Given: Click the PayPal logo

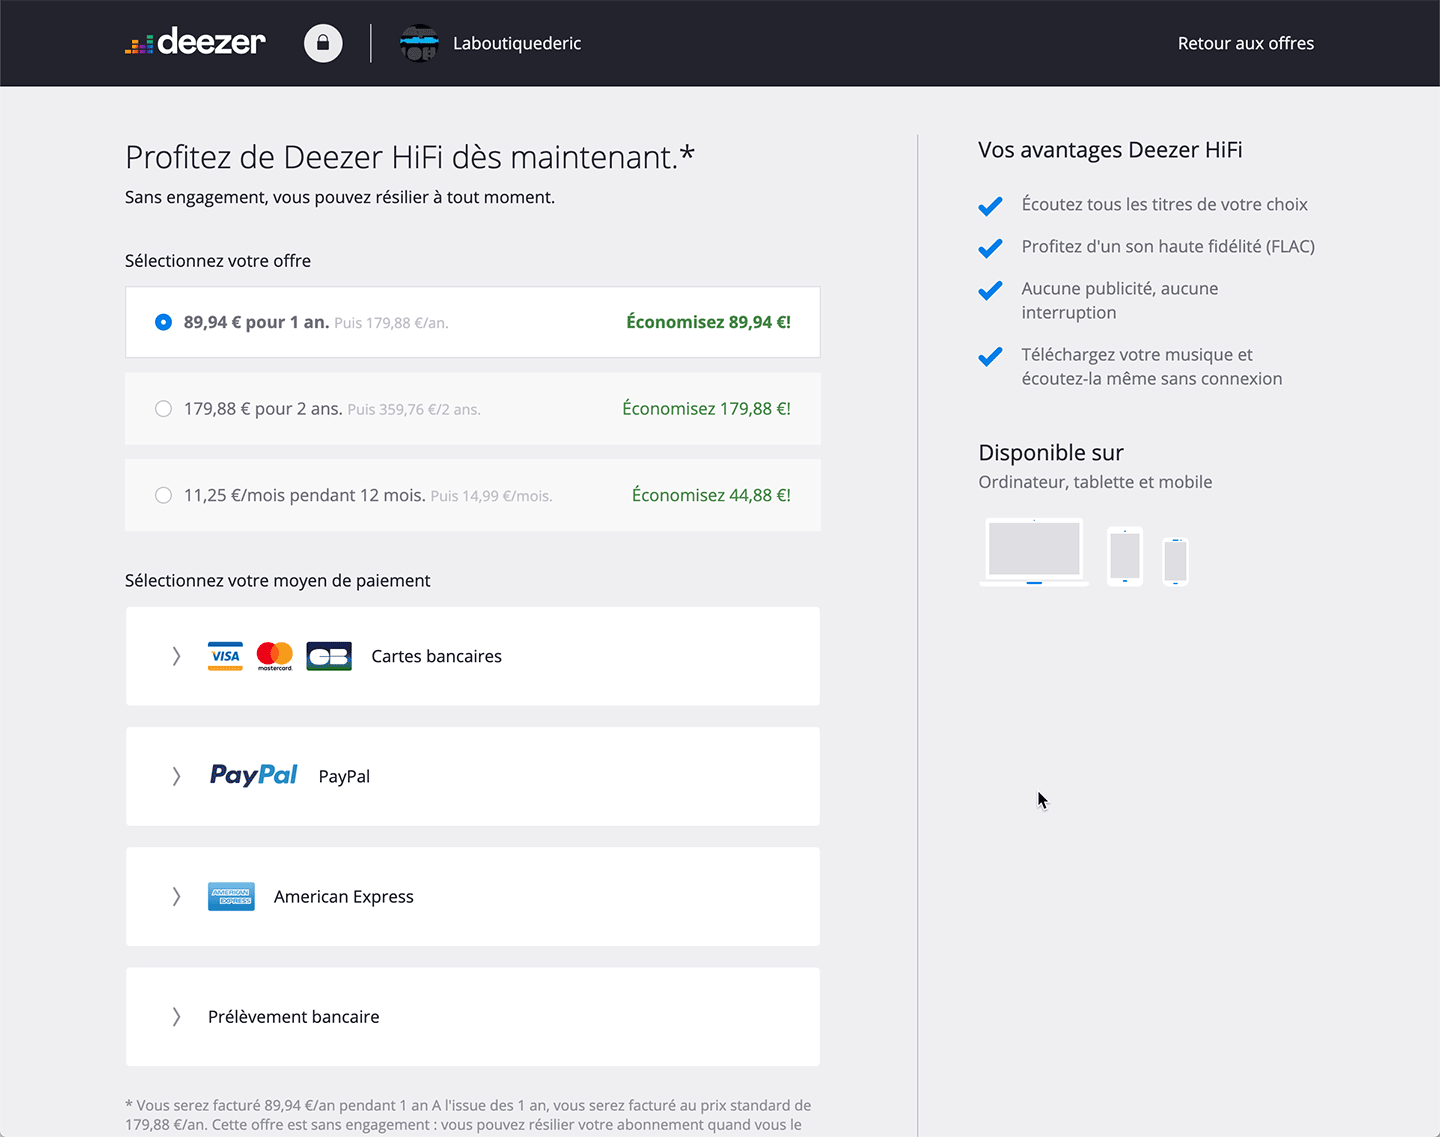Looking at the screenshot, I should (x=253, y=775).
